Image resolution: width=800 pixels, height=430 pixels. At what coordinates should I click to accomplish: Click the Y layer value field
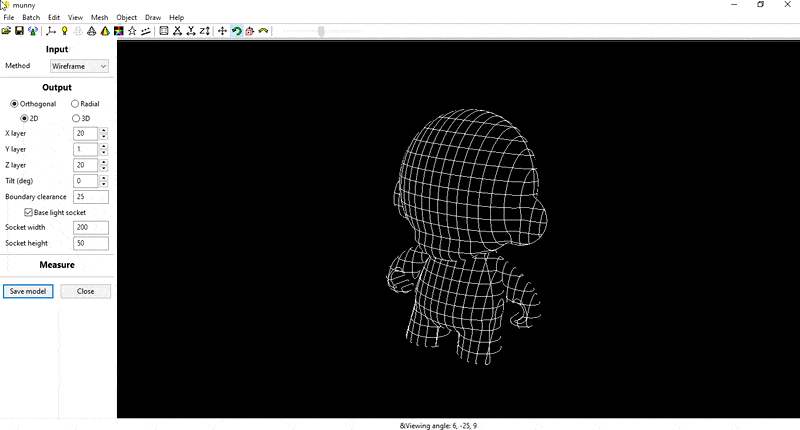[86, 149]
